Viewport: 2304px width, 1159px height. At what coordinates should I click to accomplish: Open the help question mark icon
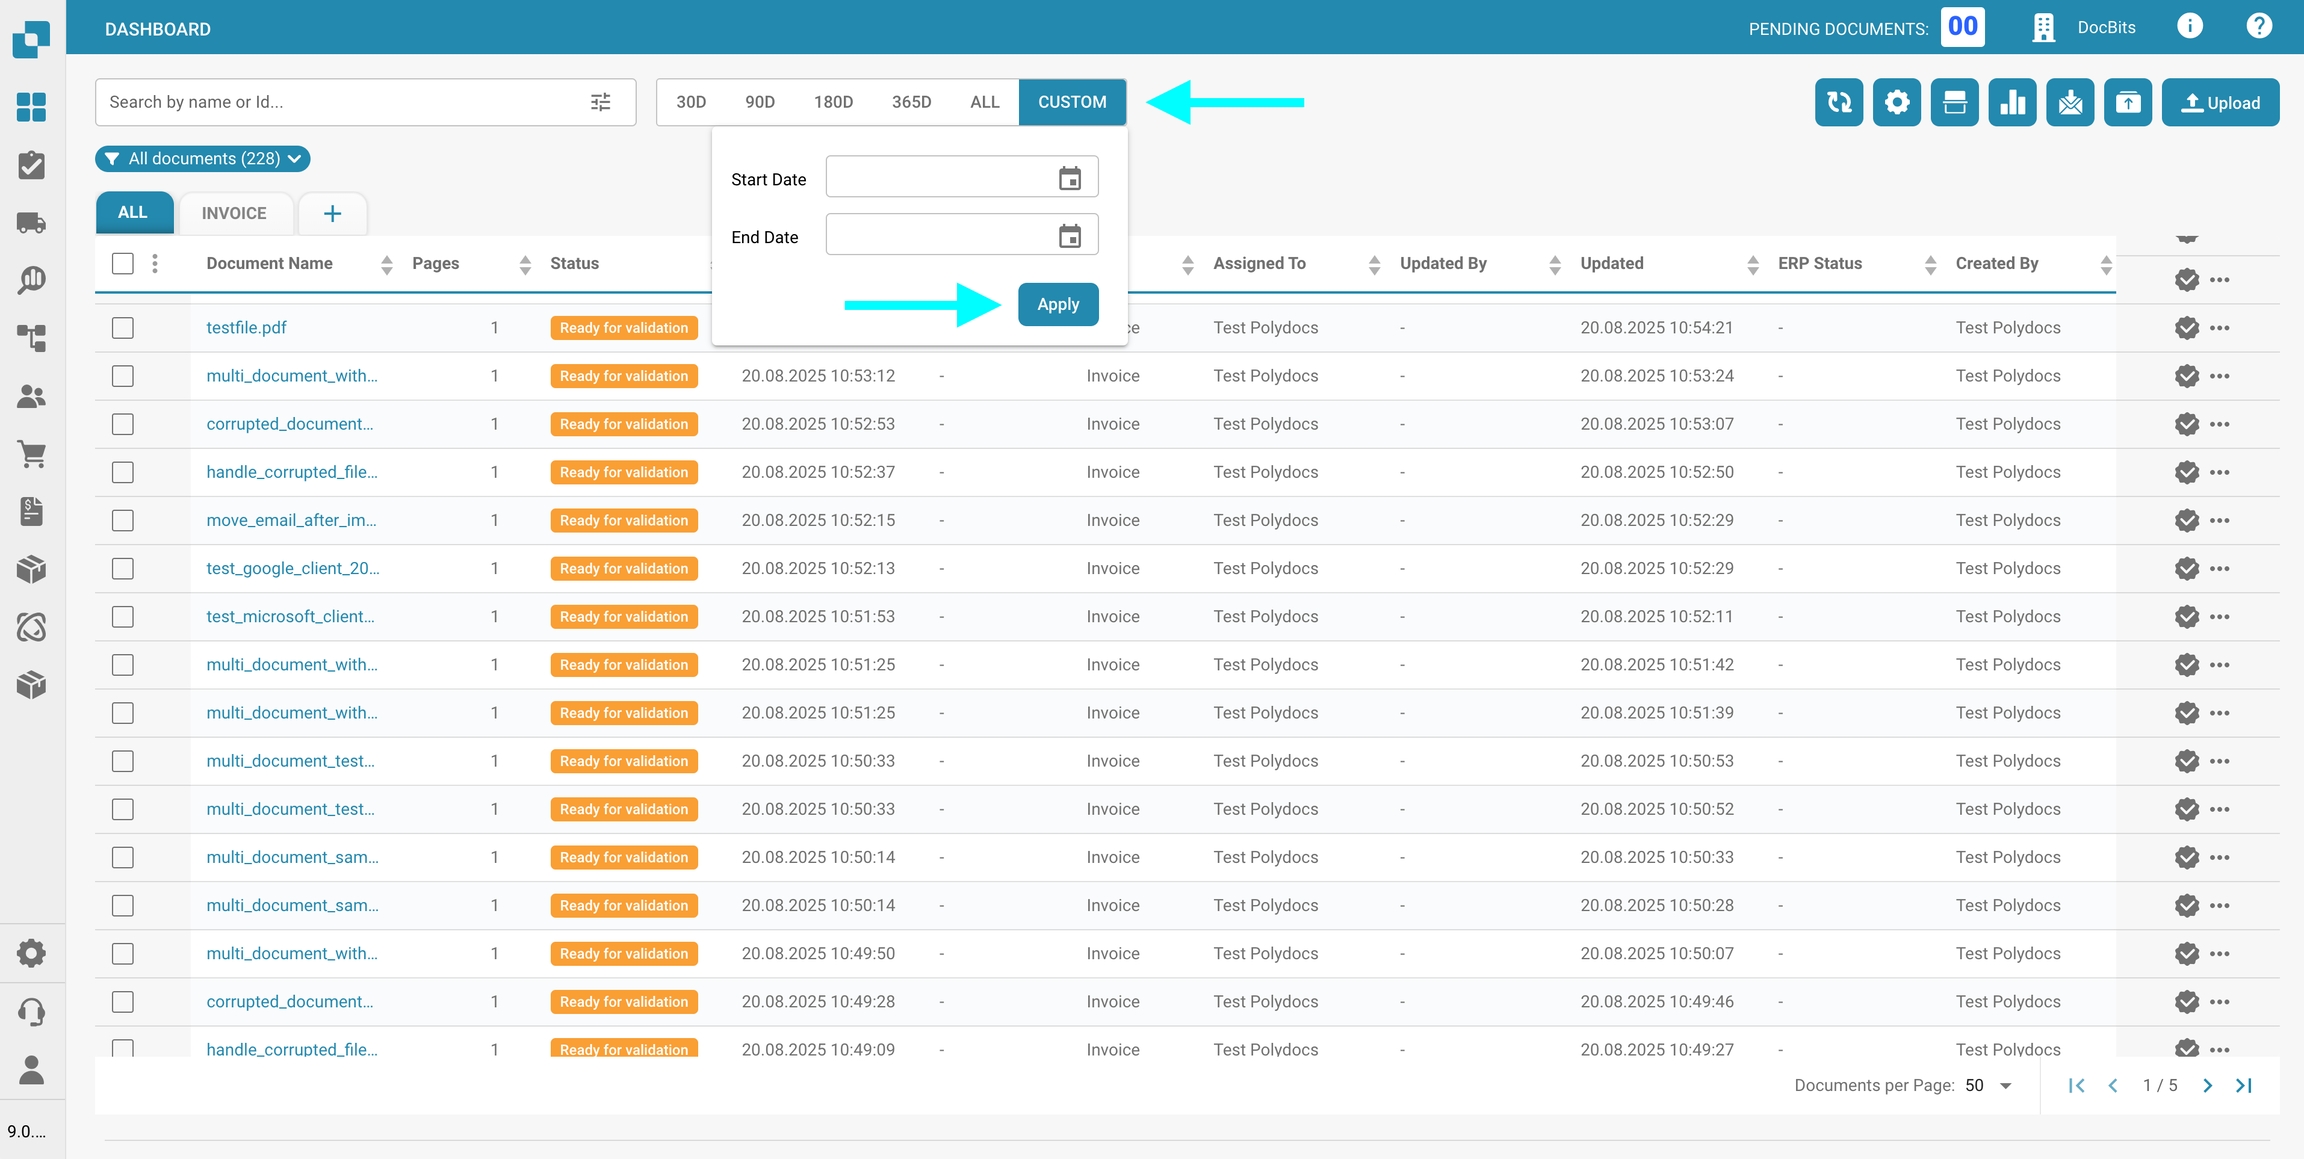2258,27
